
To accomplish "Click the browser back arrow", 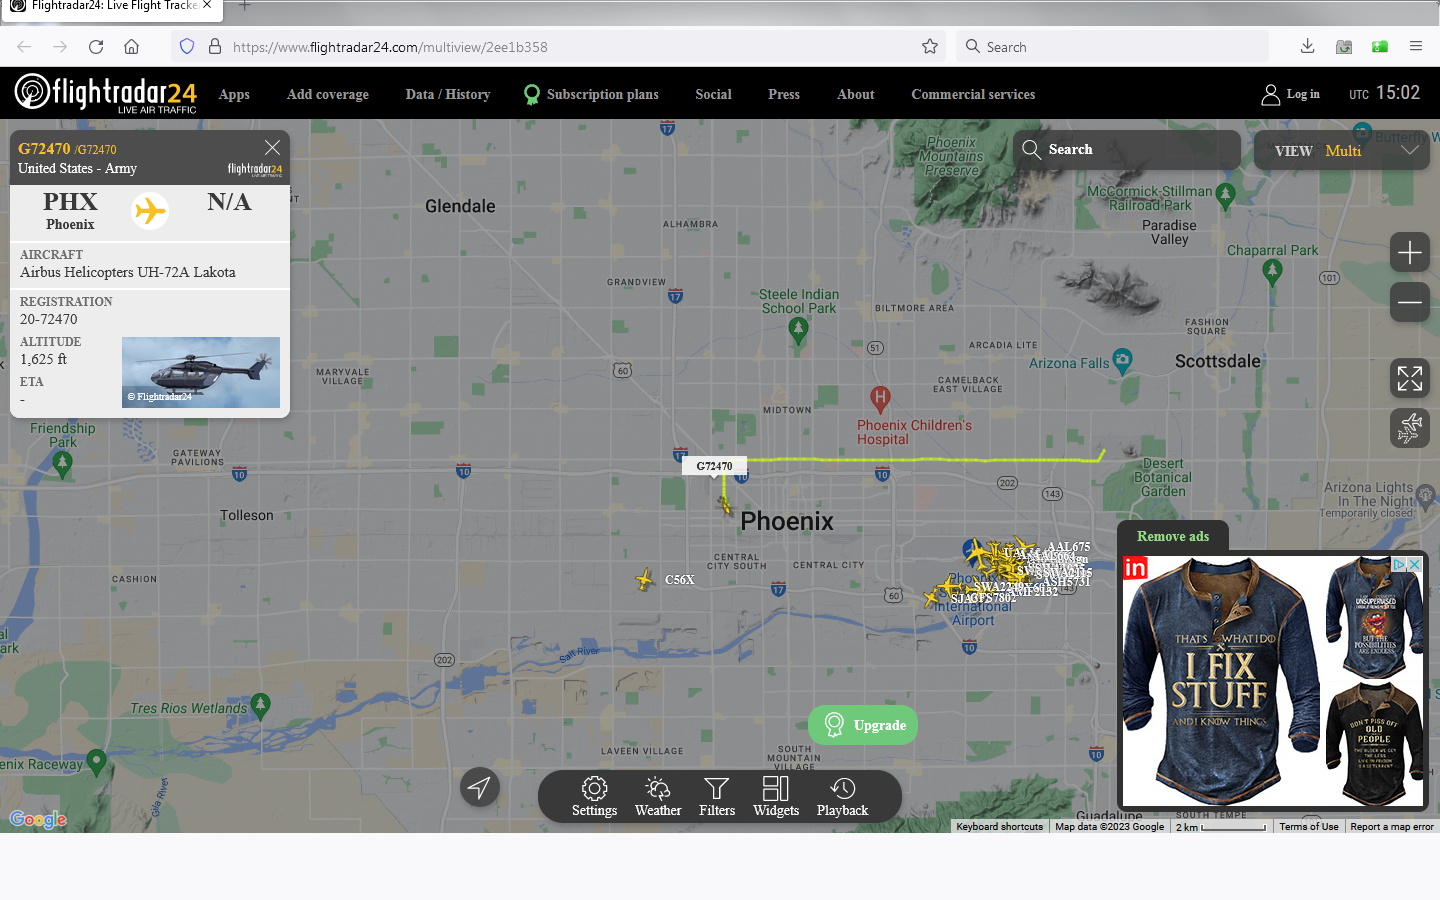I will point(24,47).
